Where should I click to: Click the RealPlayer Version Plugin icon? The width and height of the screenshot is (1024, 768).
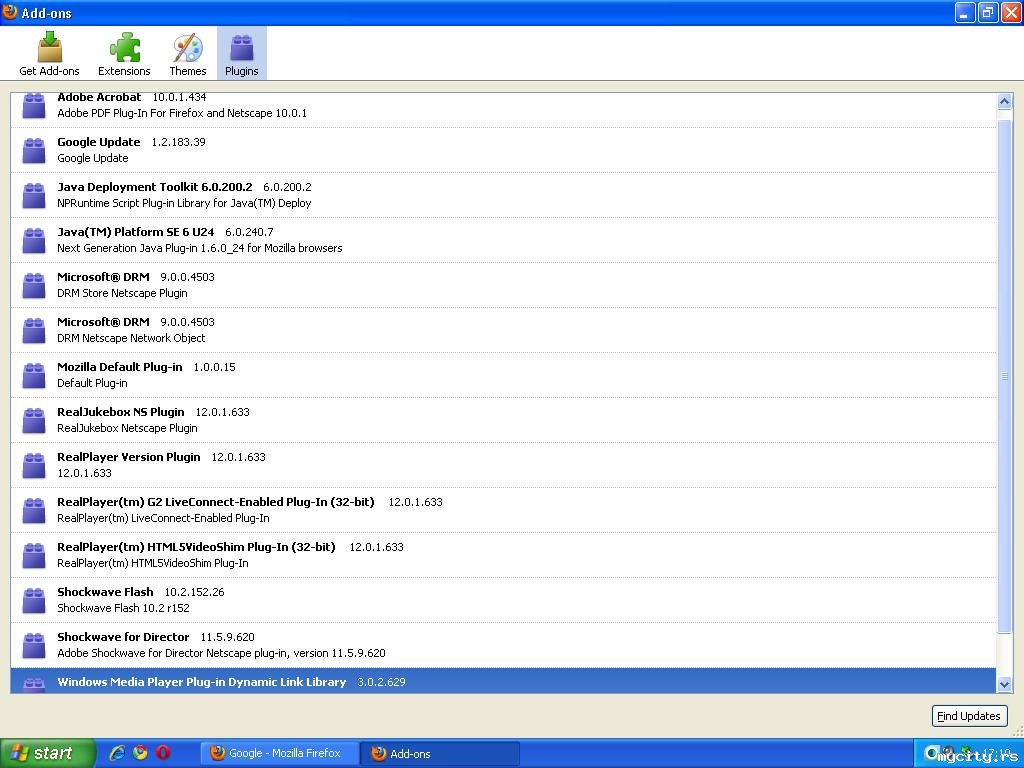pos(34,466)
